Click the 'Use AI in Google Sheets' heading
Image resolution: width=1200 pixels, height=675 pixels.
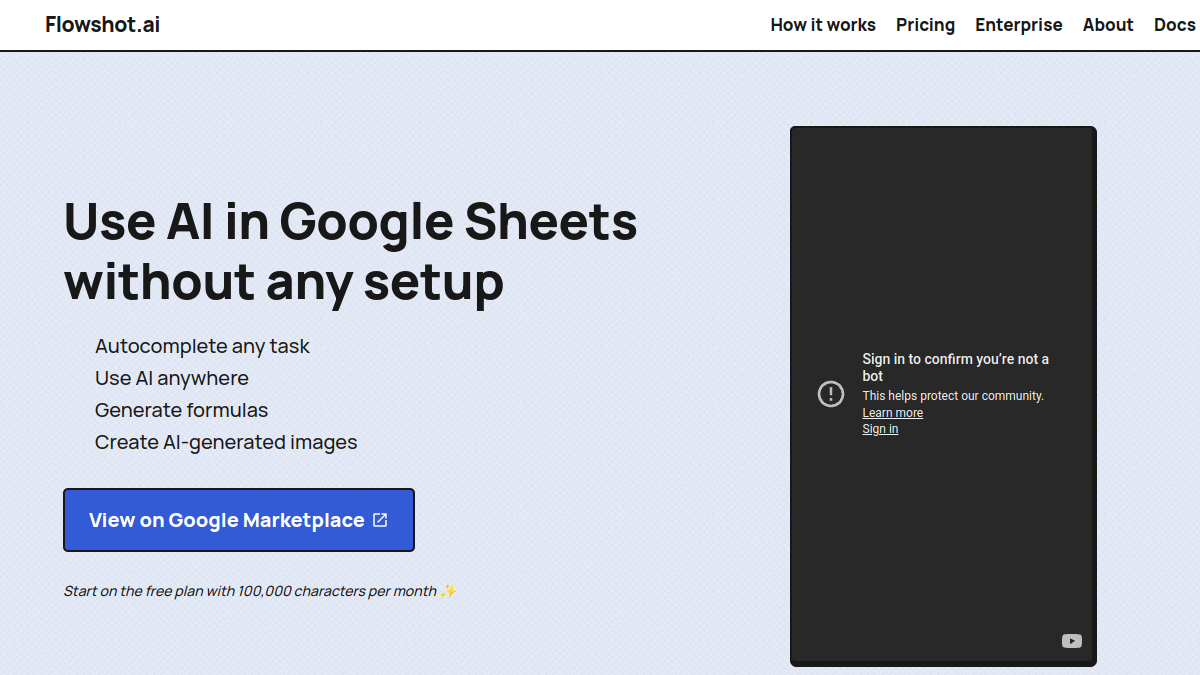pyautogui.click(x=351, y=252)
